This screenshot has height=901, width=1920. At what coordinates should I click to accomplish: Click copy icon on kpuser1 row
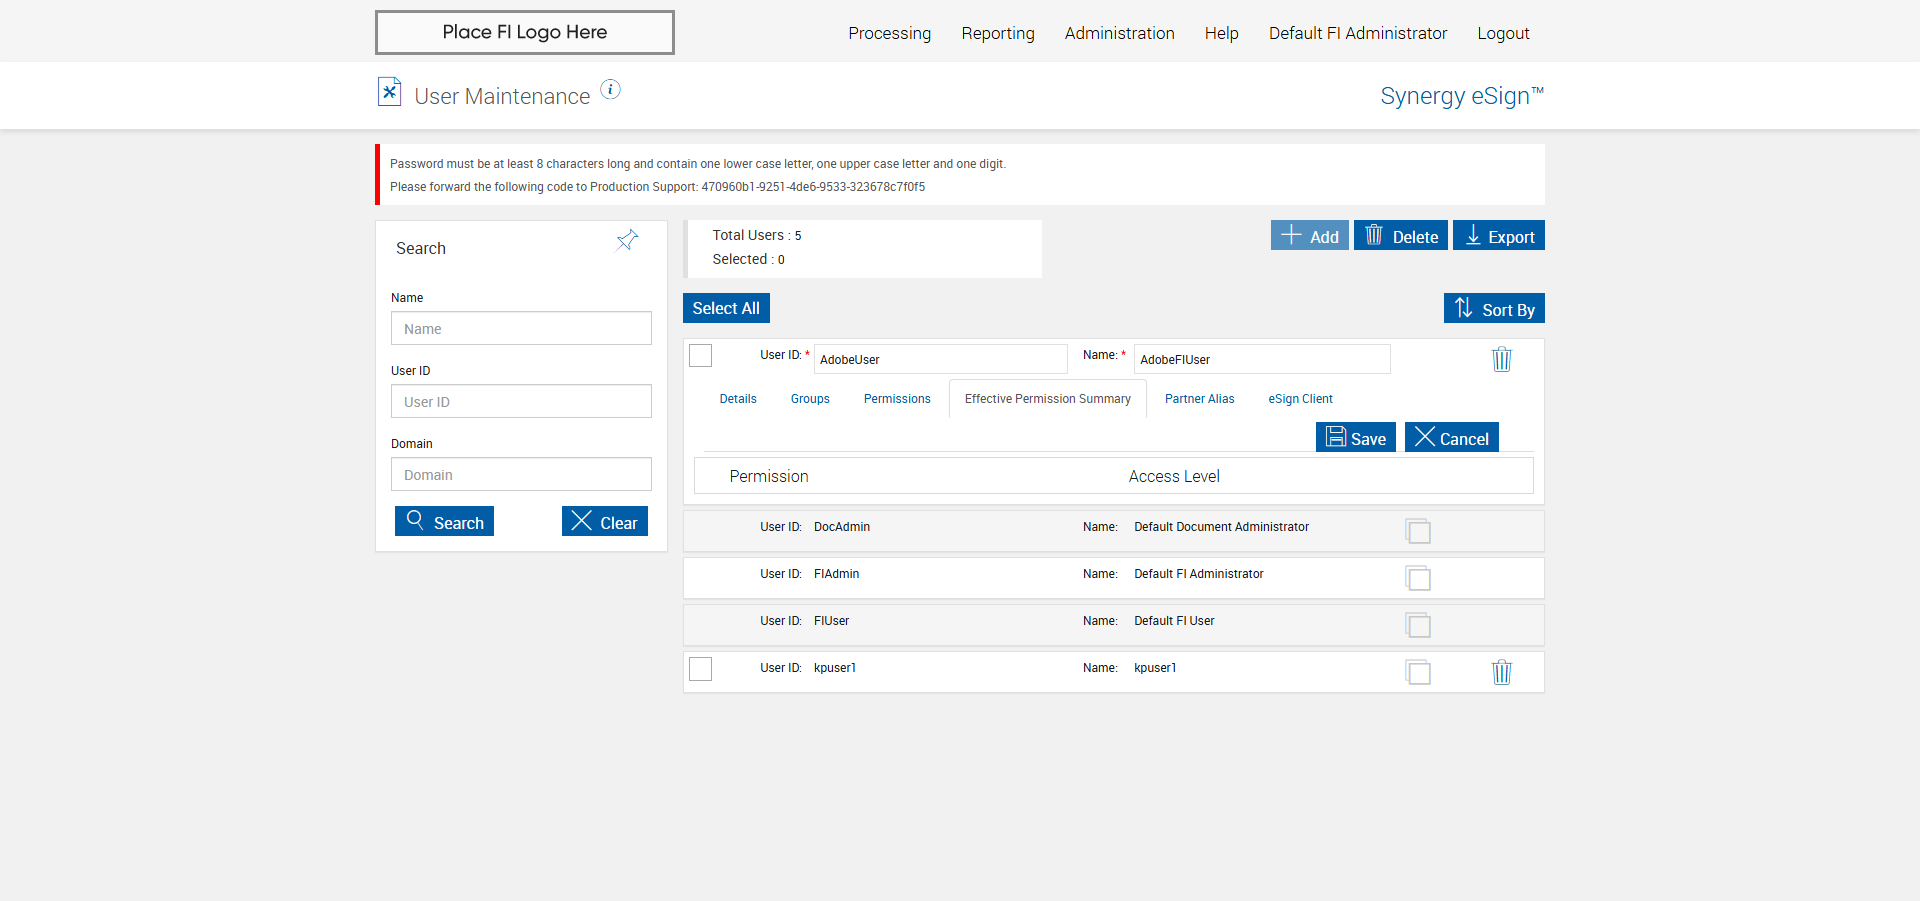[1418, 672]
